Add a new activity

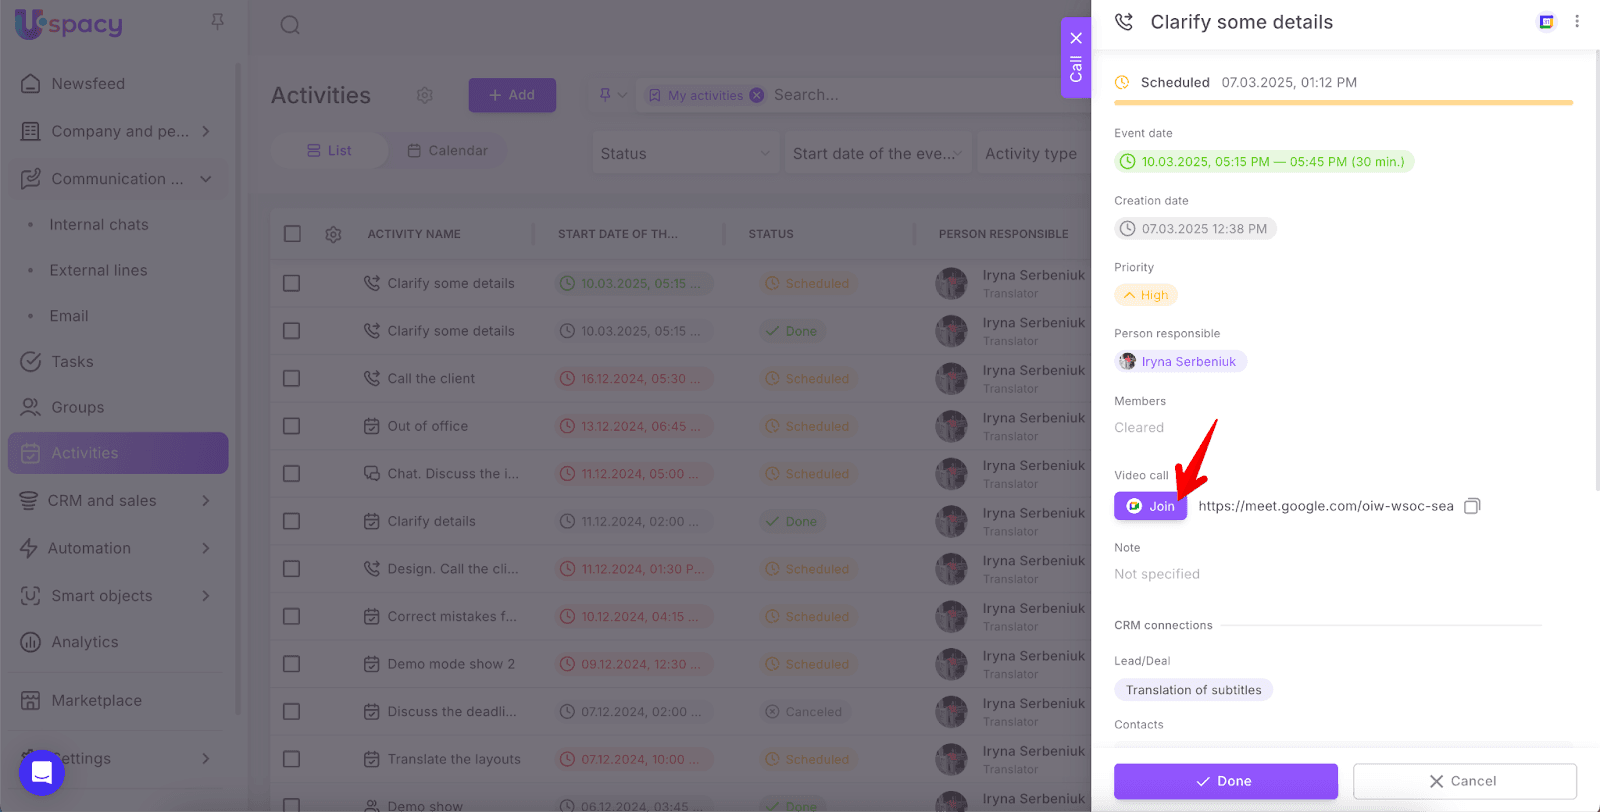(x=512, y=95)
